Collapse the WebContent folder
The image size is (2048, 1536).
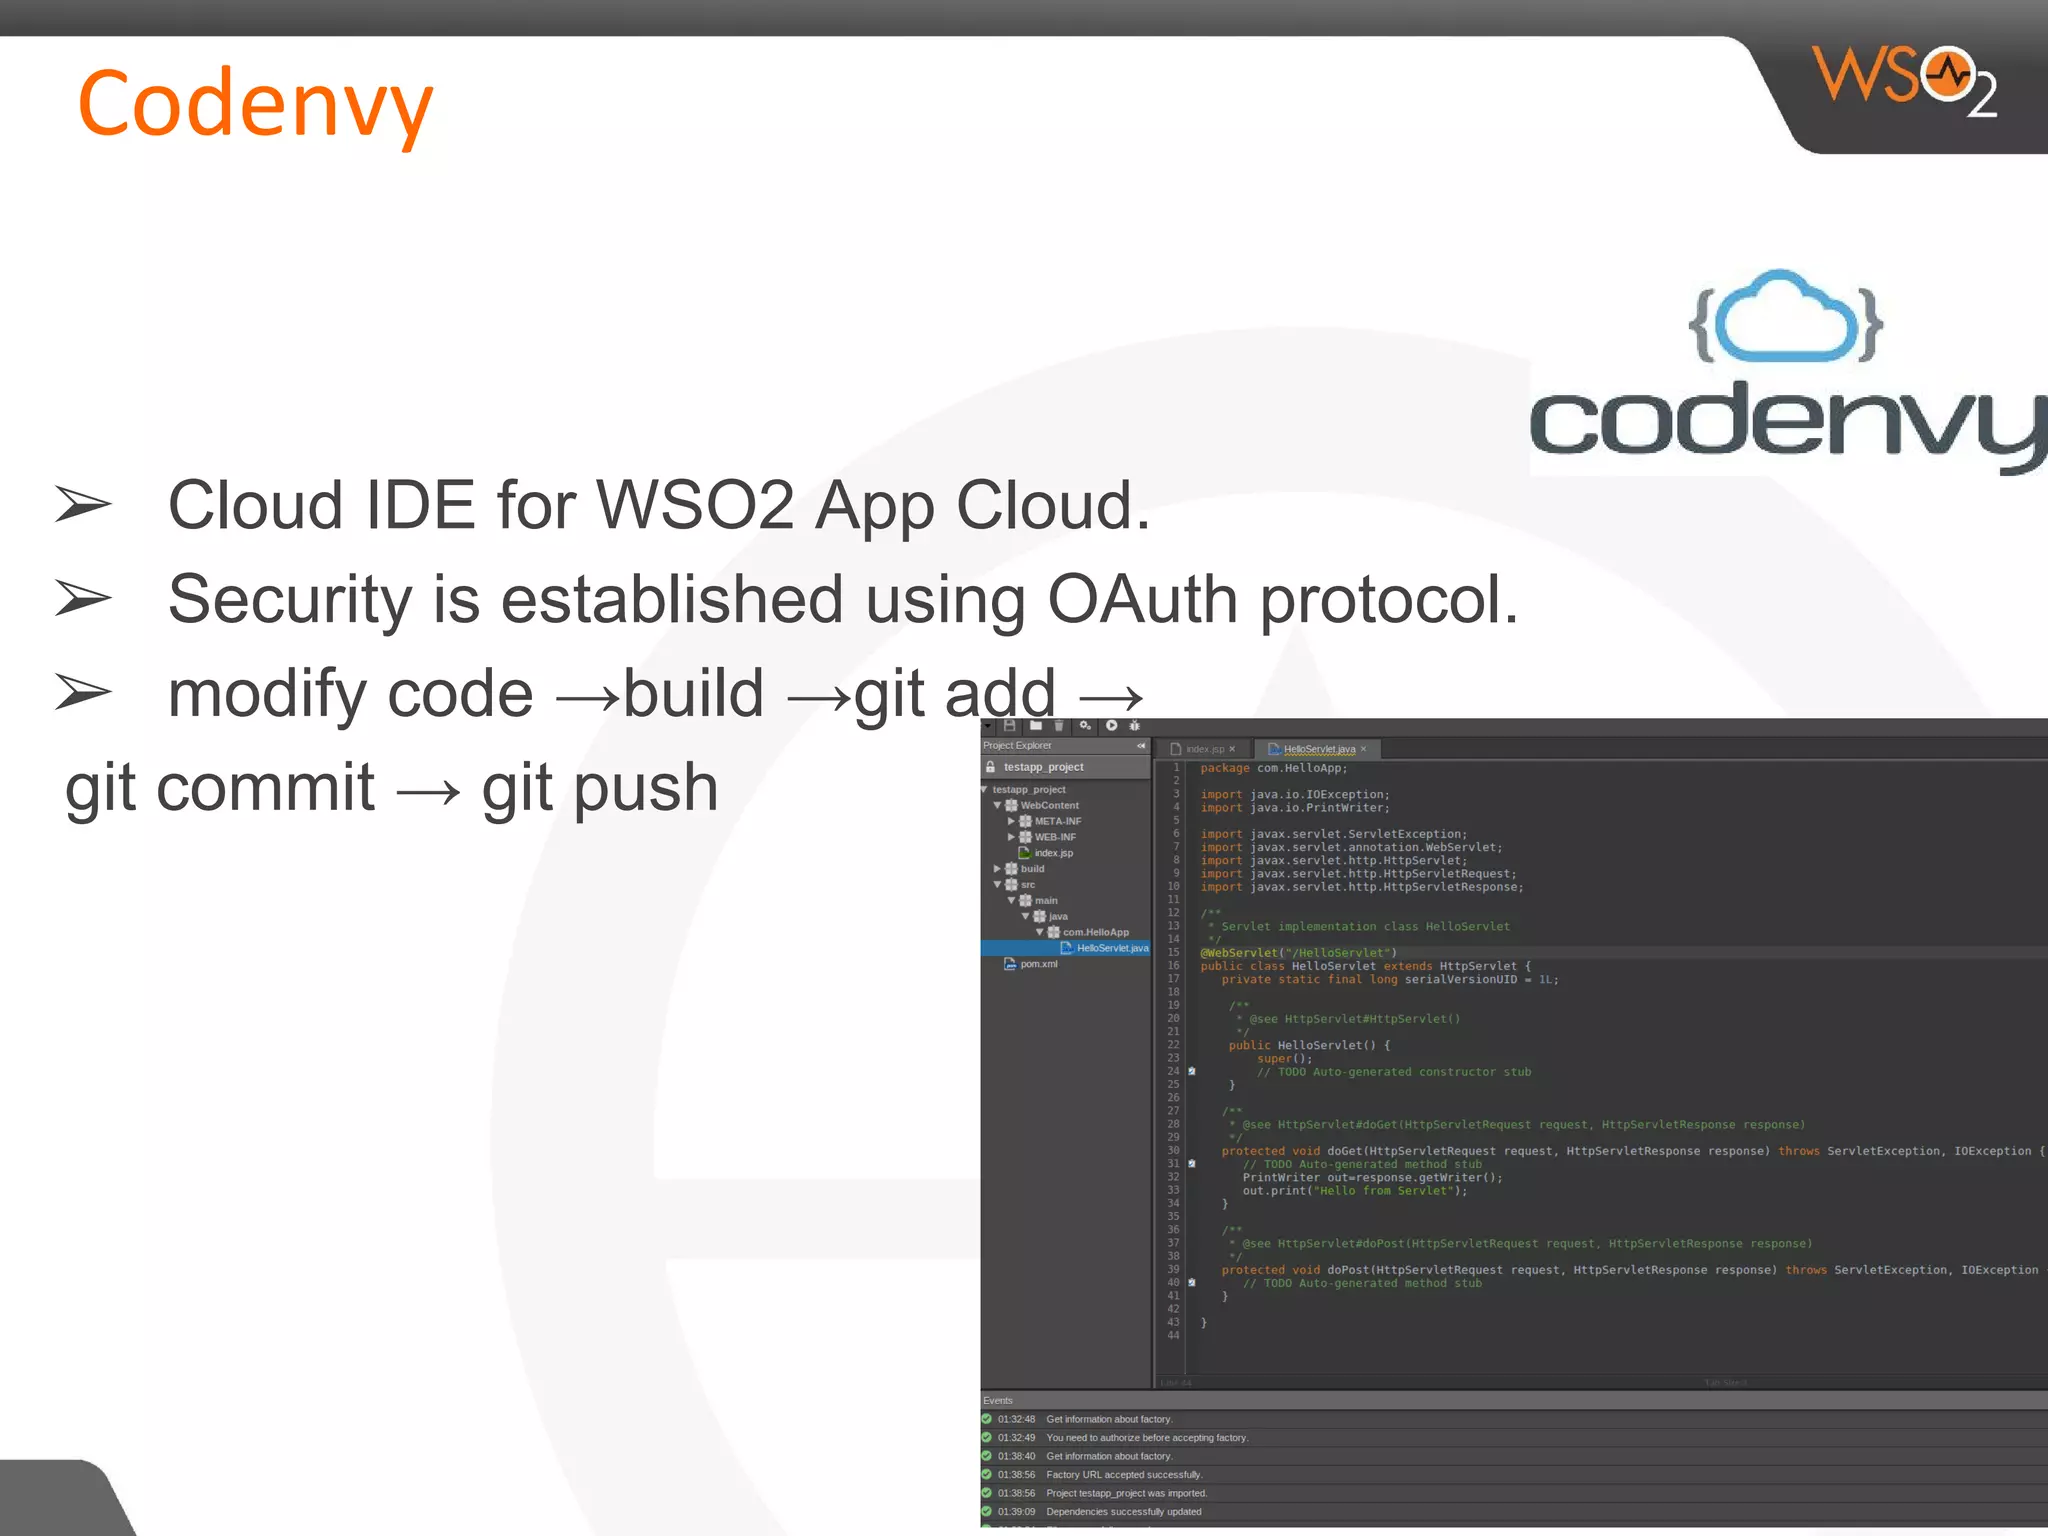[x=997, y=805]
